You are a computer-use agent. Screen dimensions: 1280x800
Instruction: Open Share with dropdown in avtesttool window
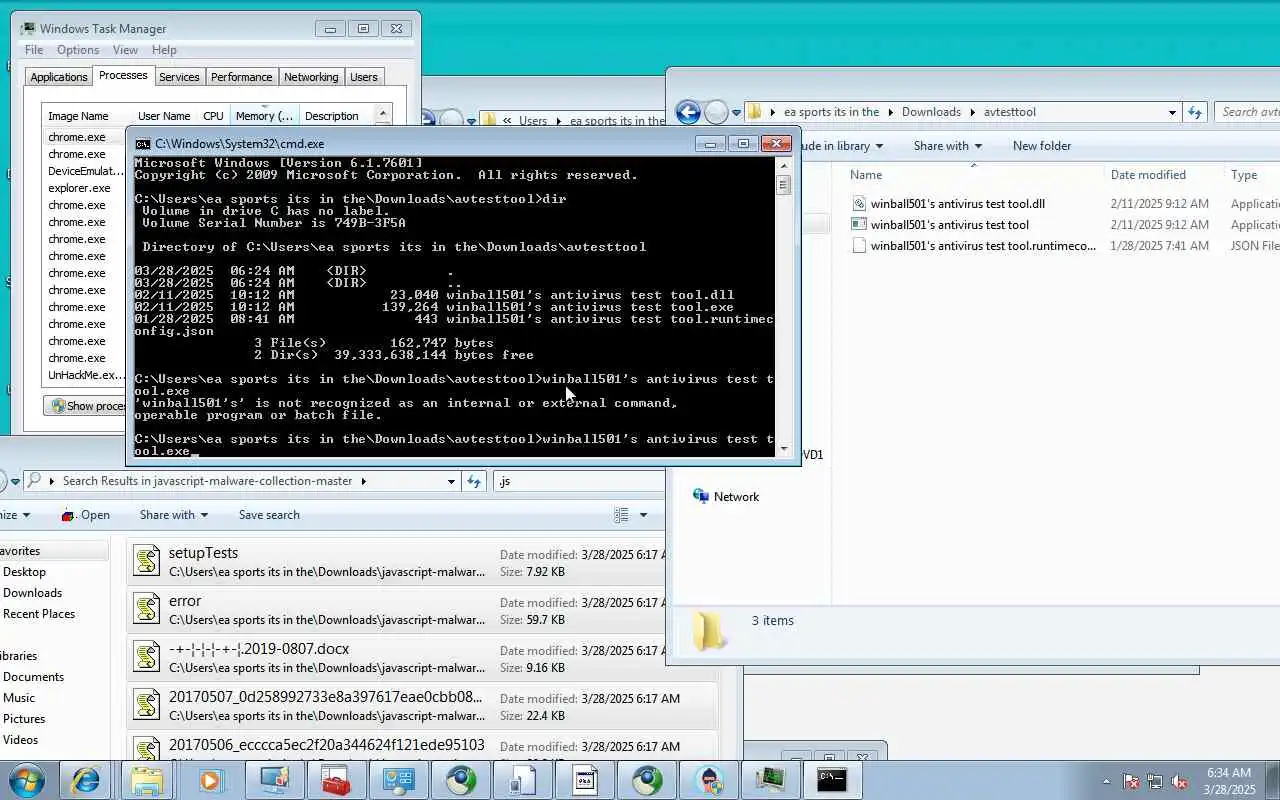(947, 146)
